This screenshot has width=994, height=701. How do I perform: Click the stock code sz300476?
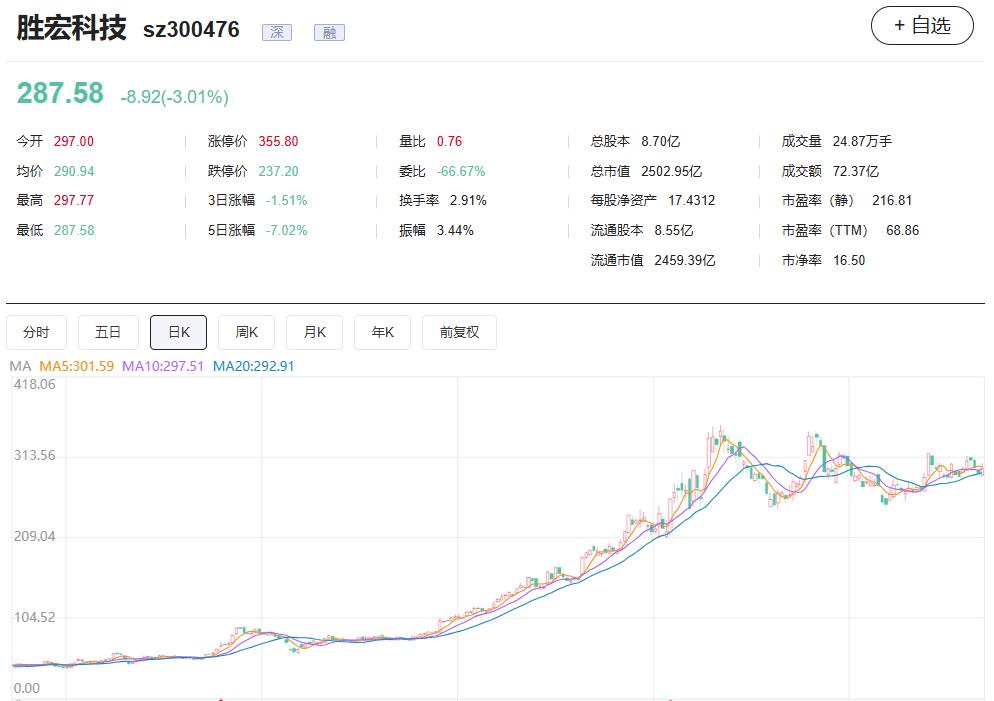pos(192,30)
